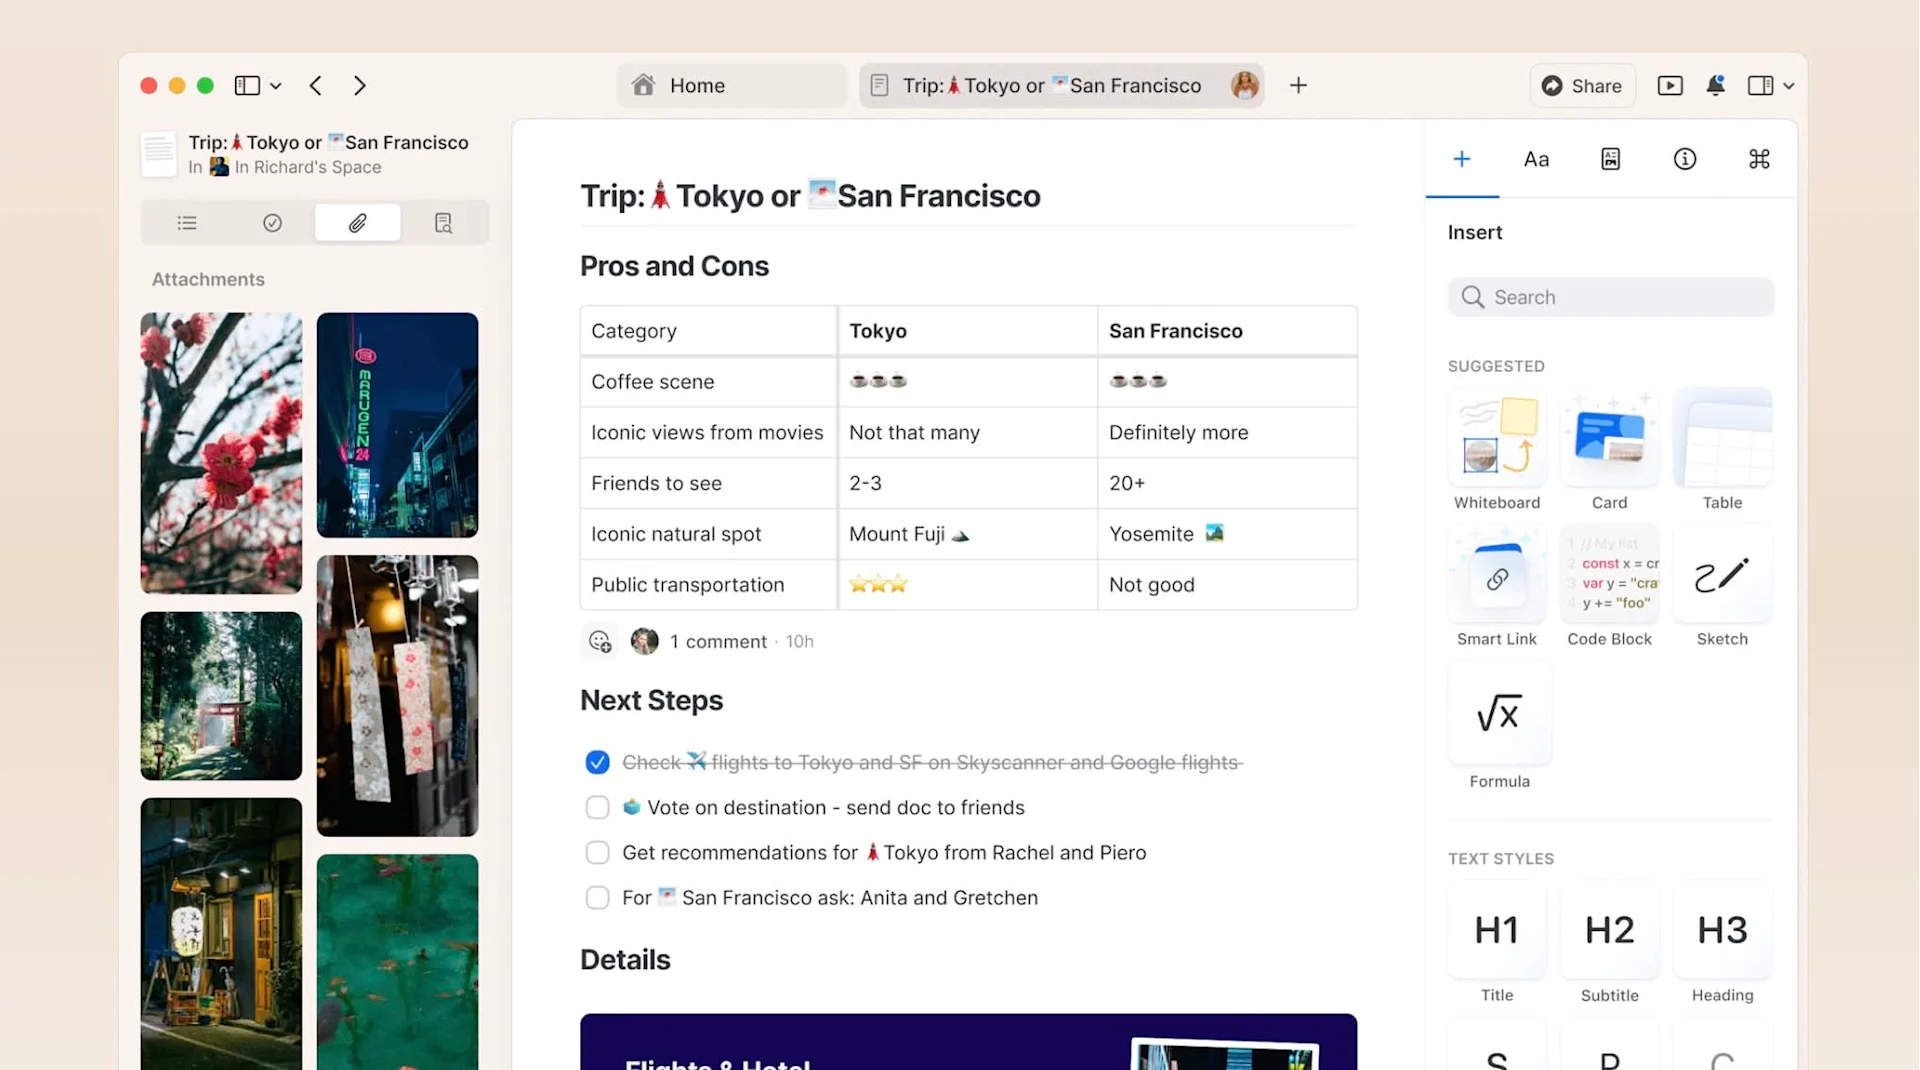Click the Coffee scene table cell

[x=708, y=382]
